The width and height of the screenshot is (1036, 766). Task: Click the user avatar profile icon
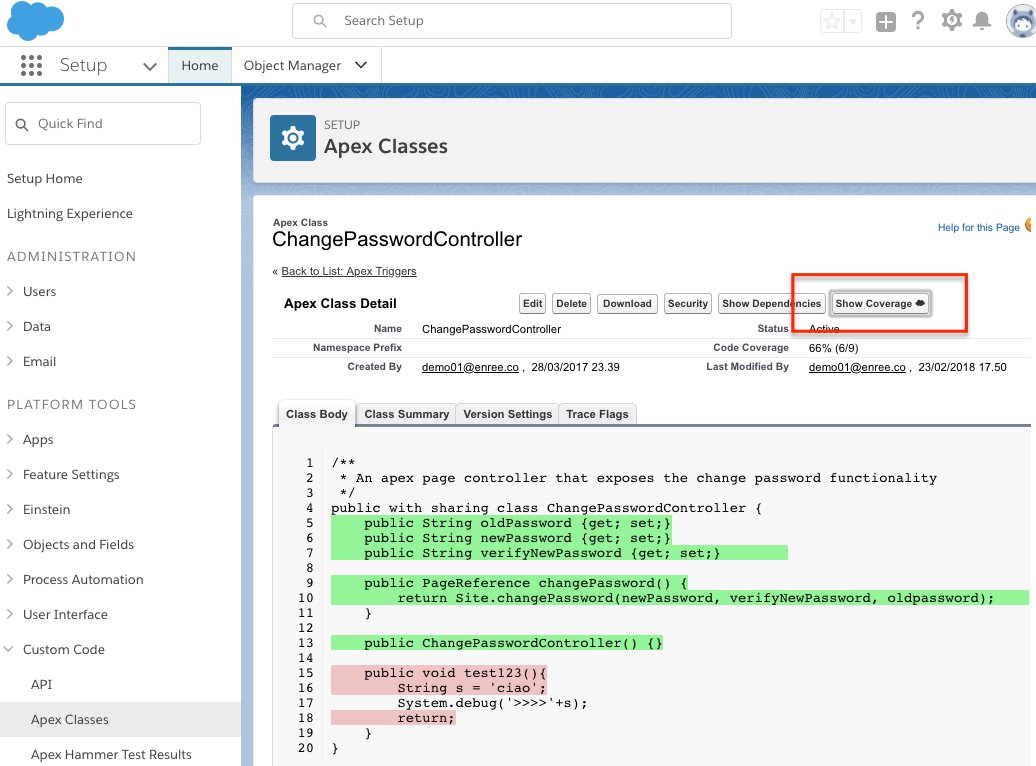tap(1021, 21)
